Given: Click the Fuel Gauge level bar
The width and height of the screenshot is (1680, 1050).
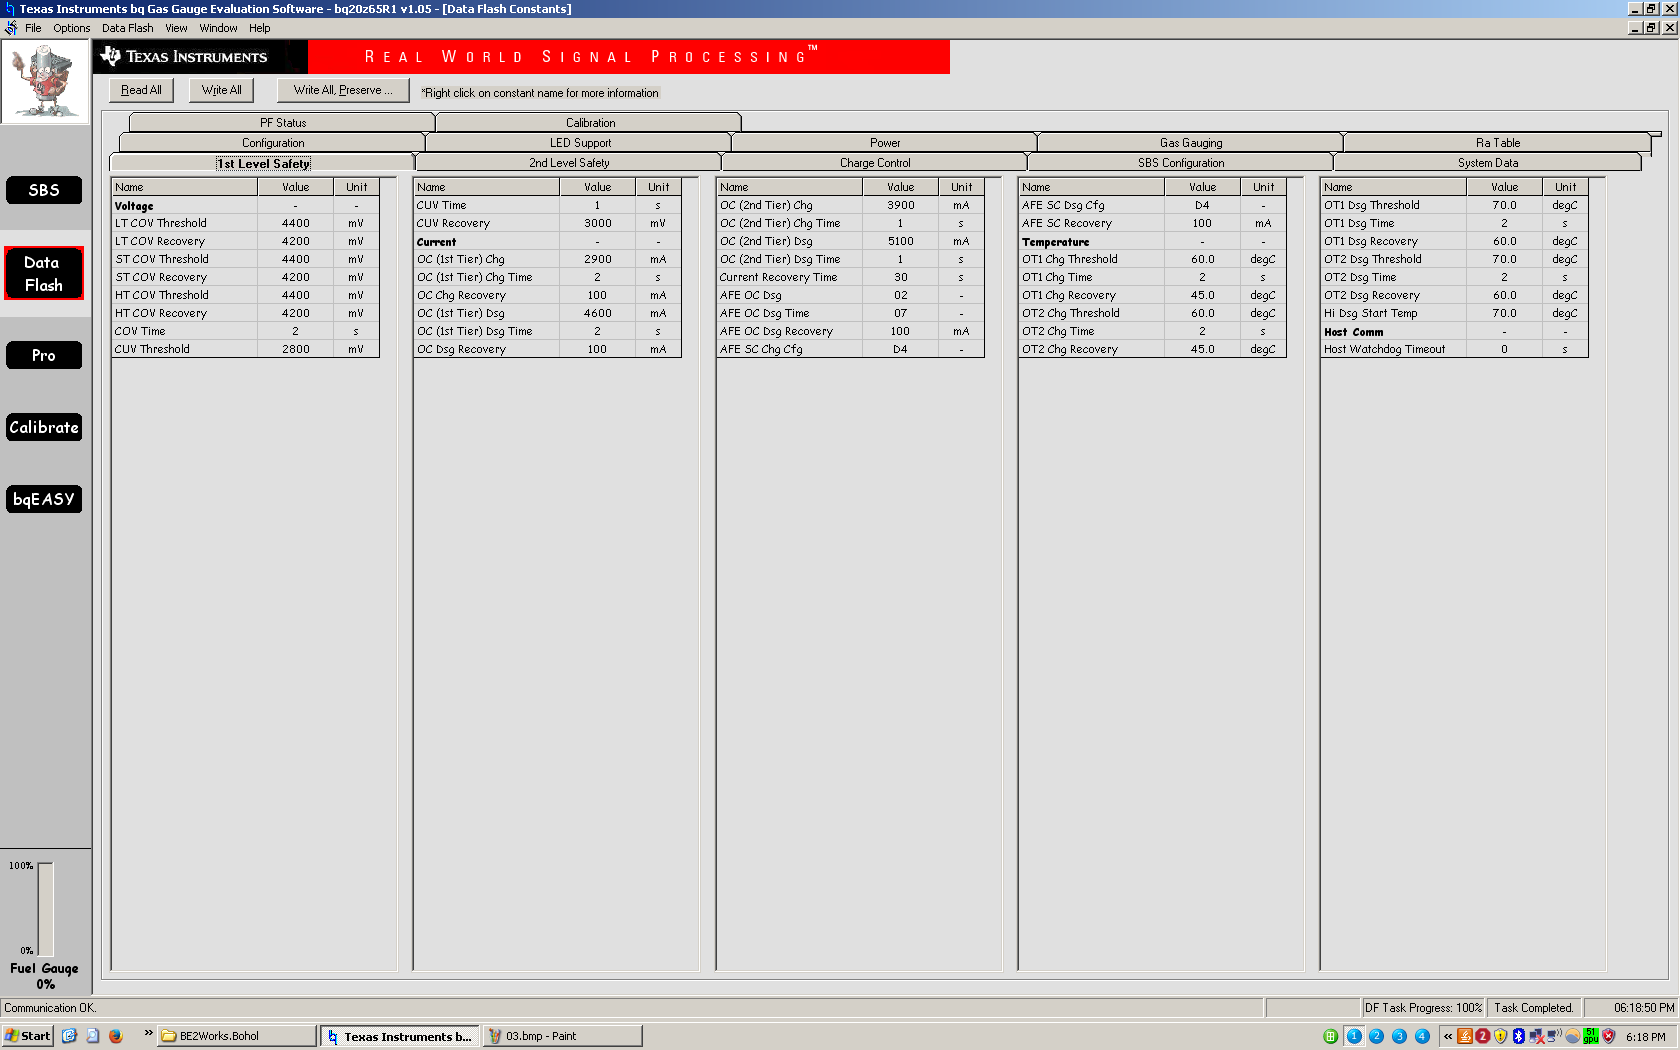Looking at the screenshot, I should coord(45,909).
